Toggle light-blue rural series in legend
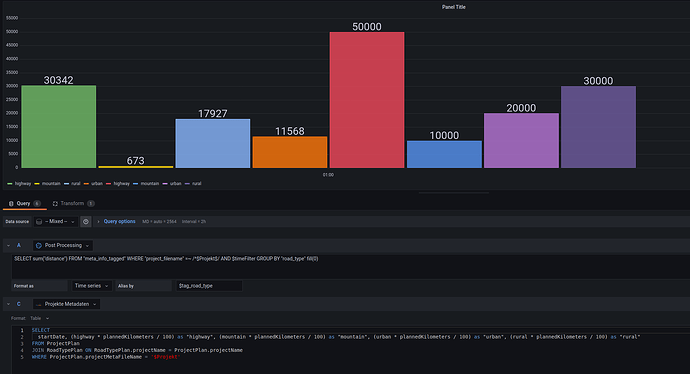This screenshot has width=690, height=374. [72, 183]
